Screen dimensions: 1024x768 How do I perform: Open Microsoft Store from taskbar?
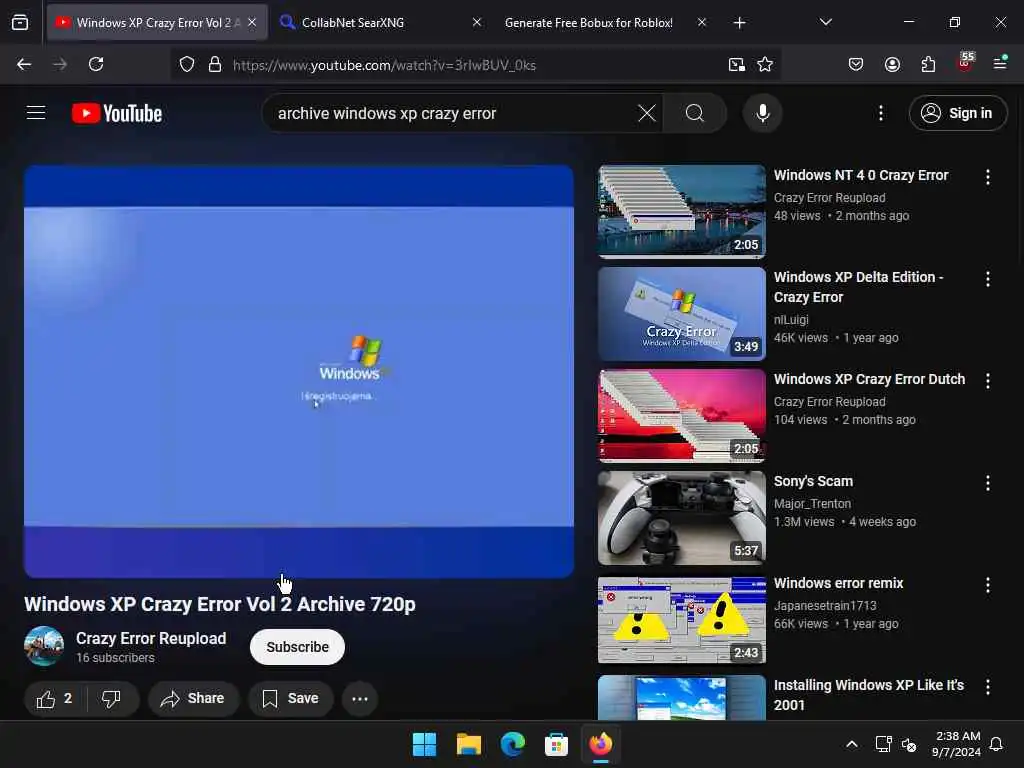click(556, 744)
